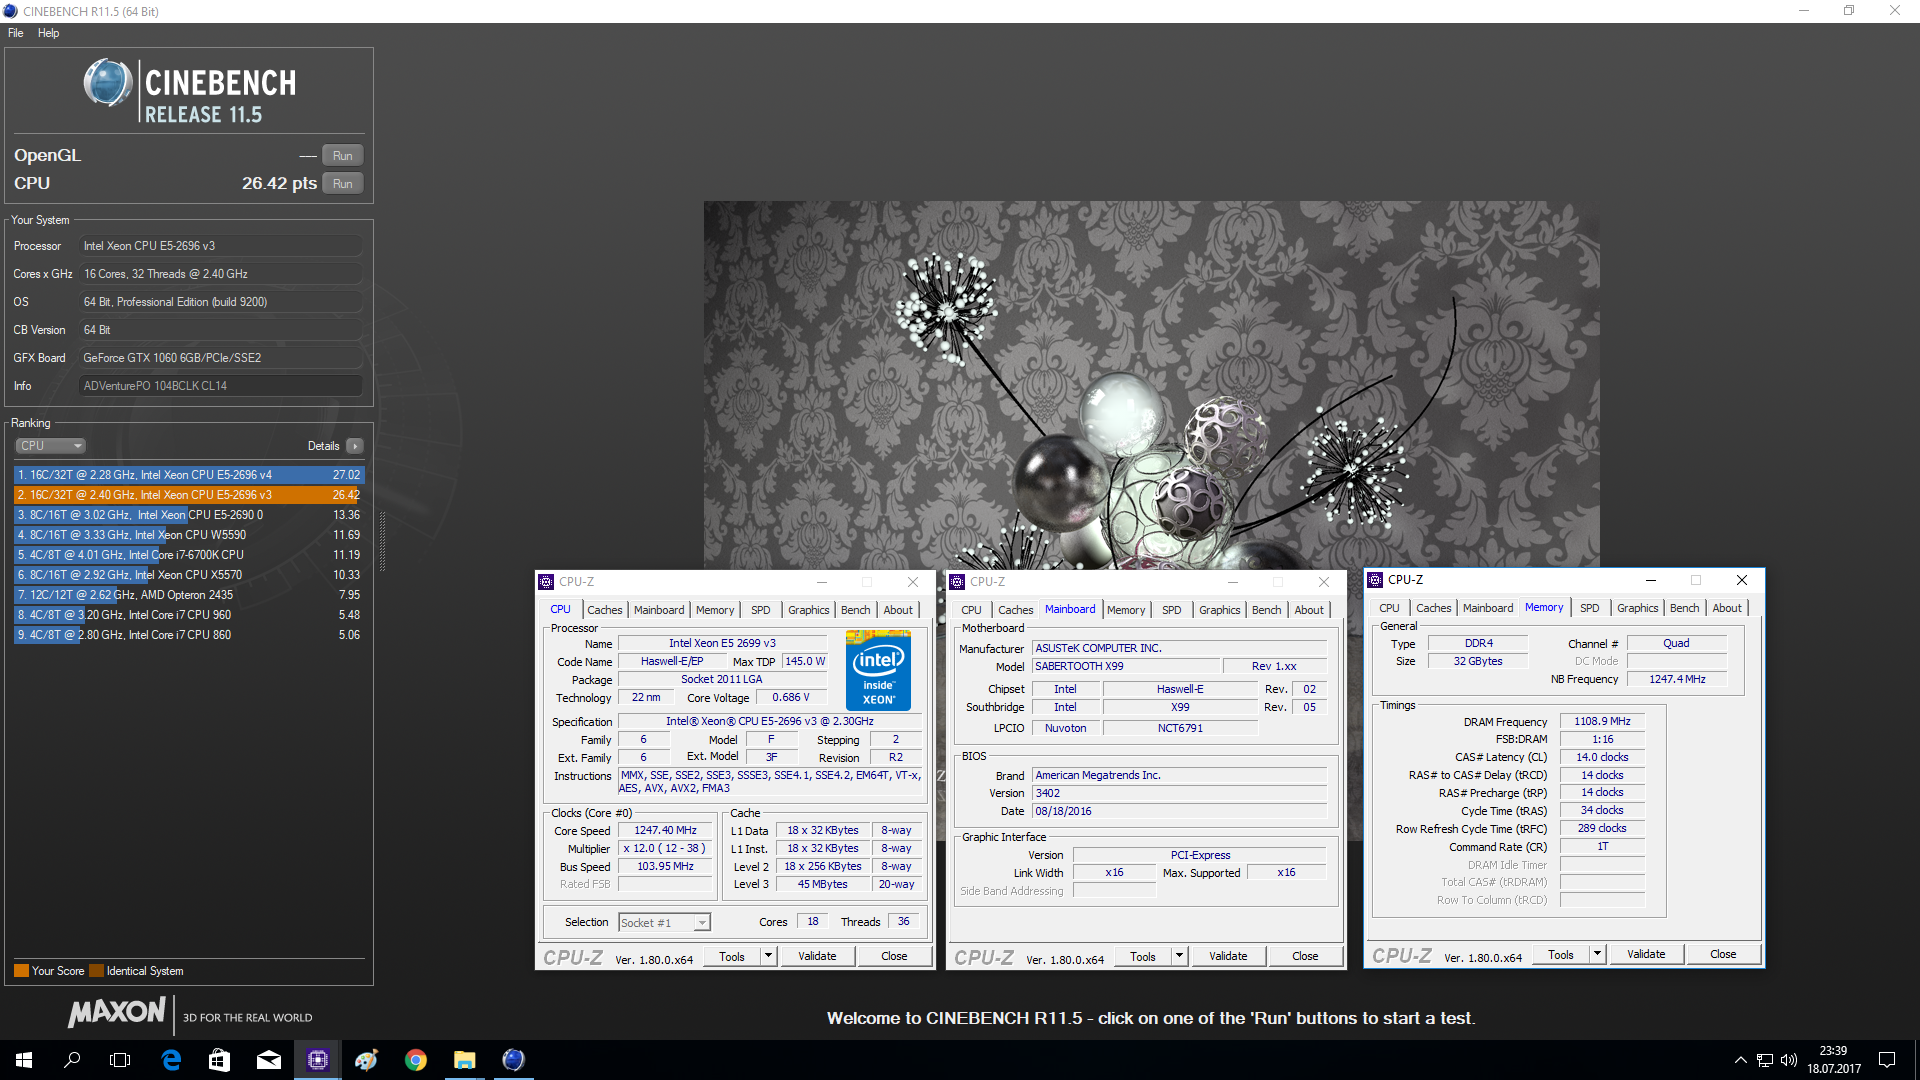Open Tools dropdown arrow in Memory CPU-Z window
1920x1080 pixels.
point(1597,955)
